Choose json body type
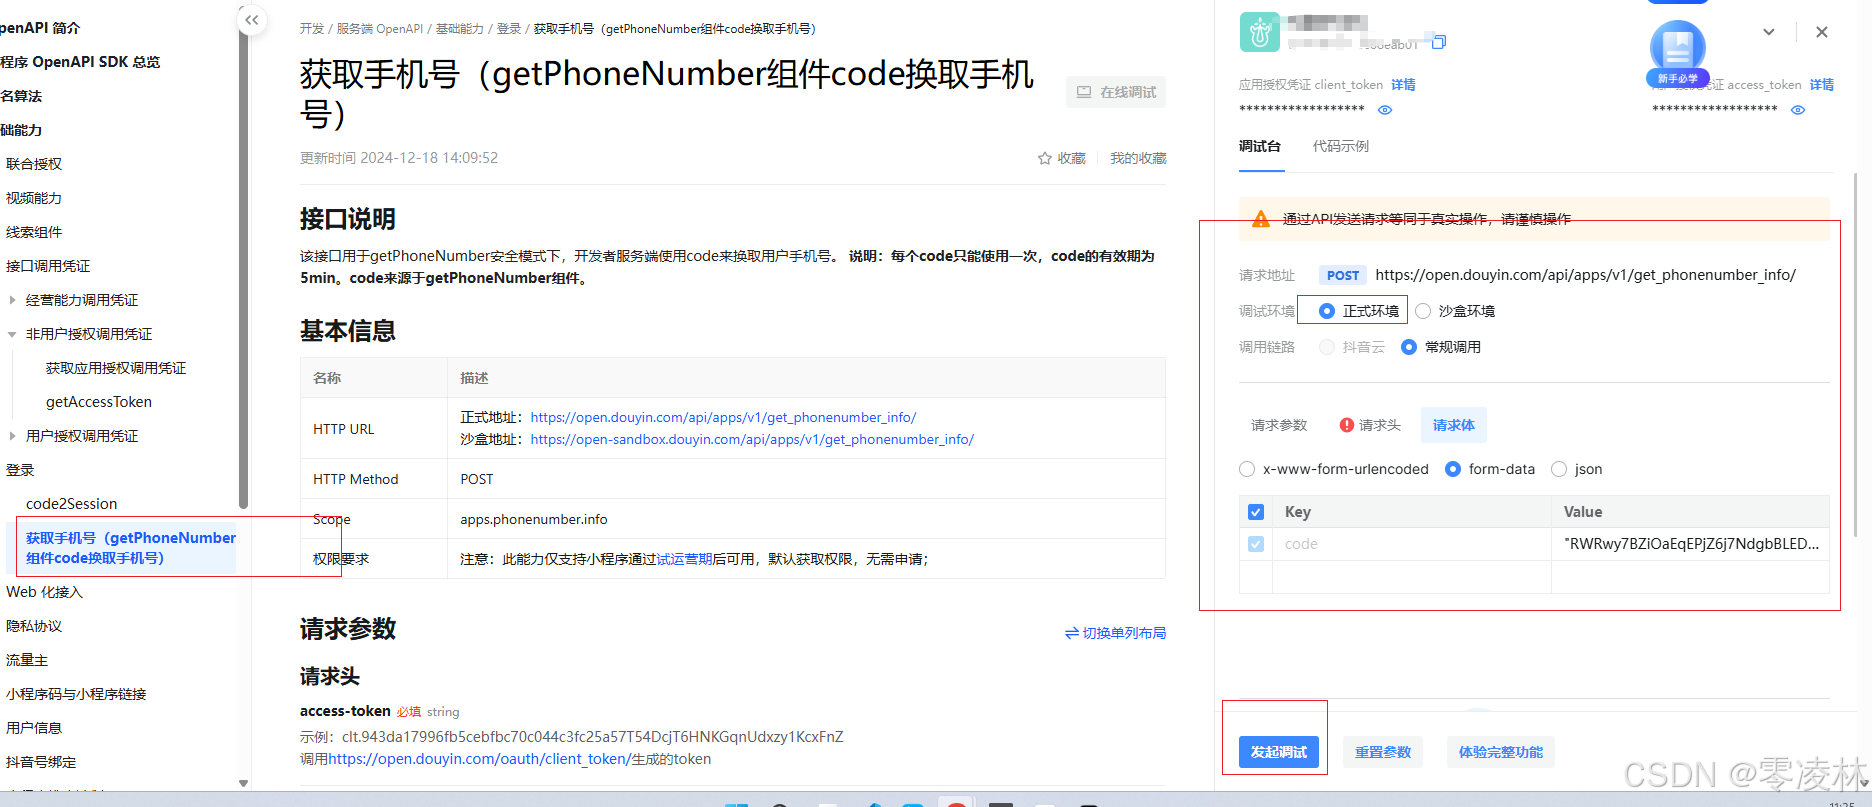The image size is (1872, 807). (x=1559, y=469)
